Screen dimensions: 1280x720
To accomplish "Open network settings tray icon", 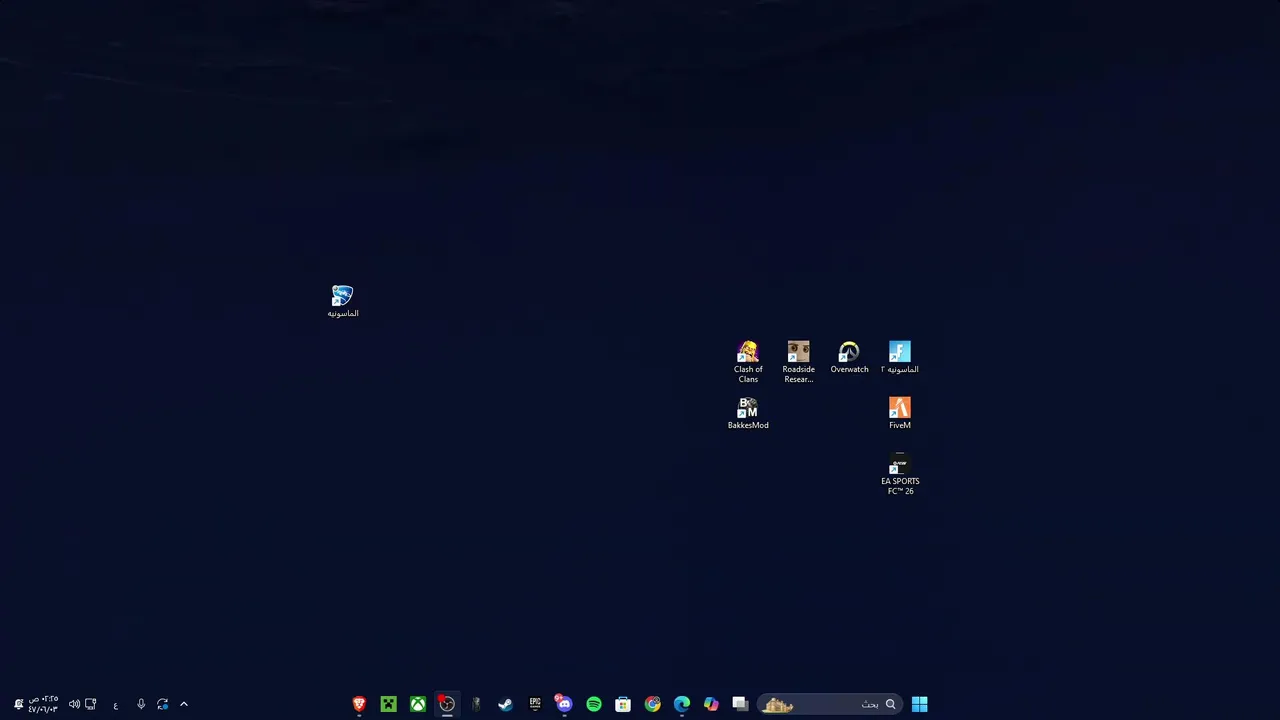I will 91,704.
